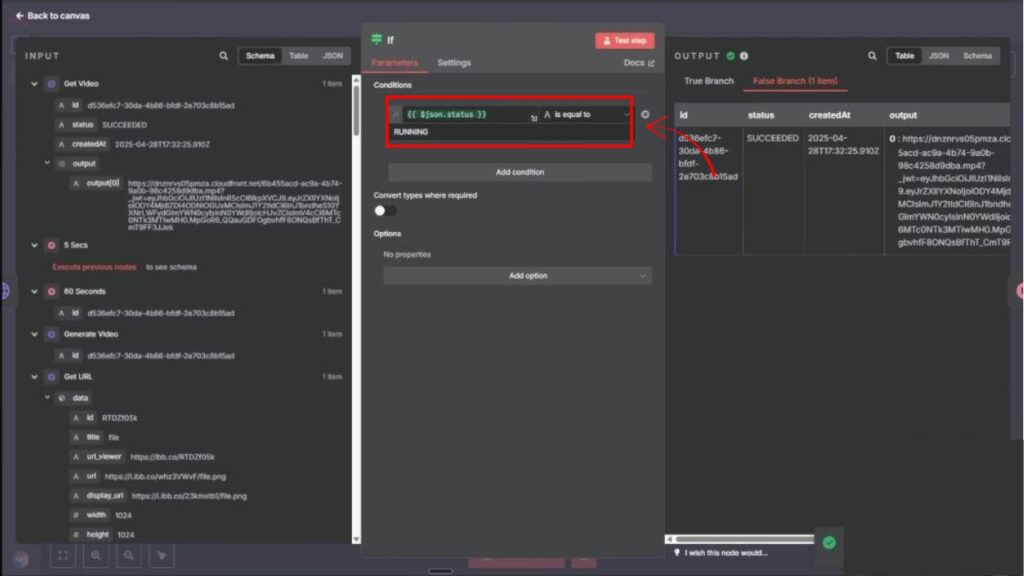
Task: Open the Add option dropdown
Action: (517, 276)
